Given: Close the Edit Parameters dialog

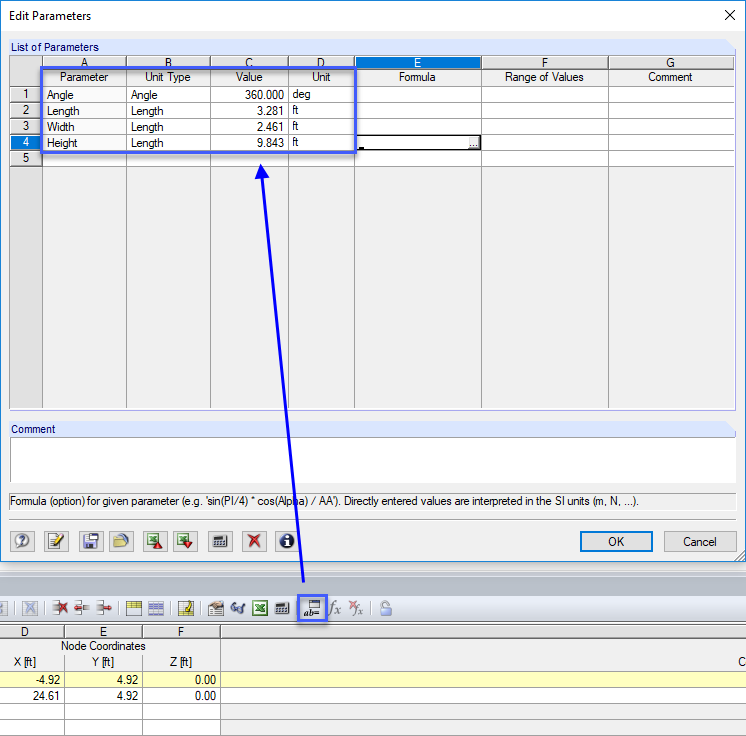Looking at the screenshot, I should (x=730, y=15).
